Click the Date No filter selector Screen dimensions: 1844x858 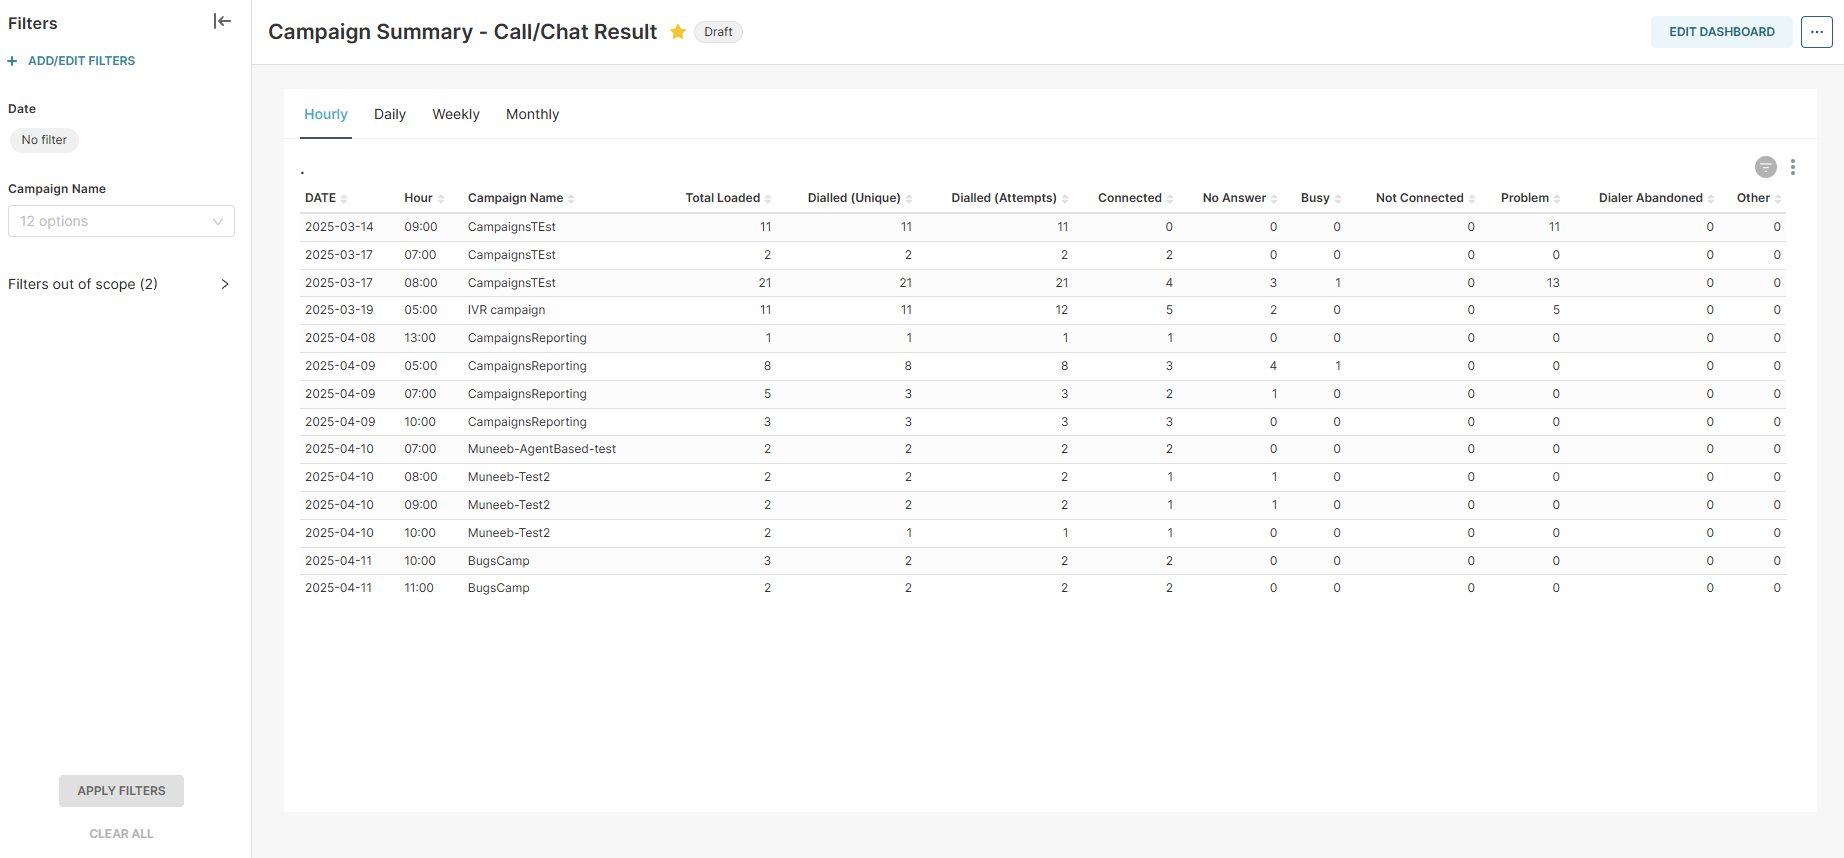click(44, 140)
